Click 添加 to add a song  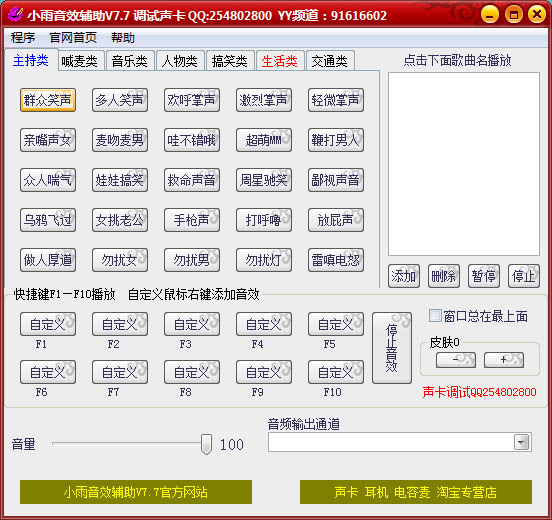click(x=404, y=276)
